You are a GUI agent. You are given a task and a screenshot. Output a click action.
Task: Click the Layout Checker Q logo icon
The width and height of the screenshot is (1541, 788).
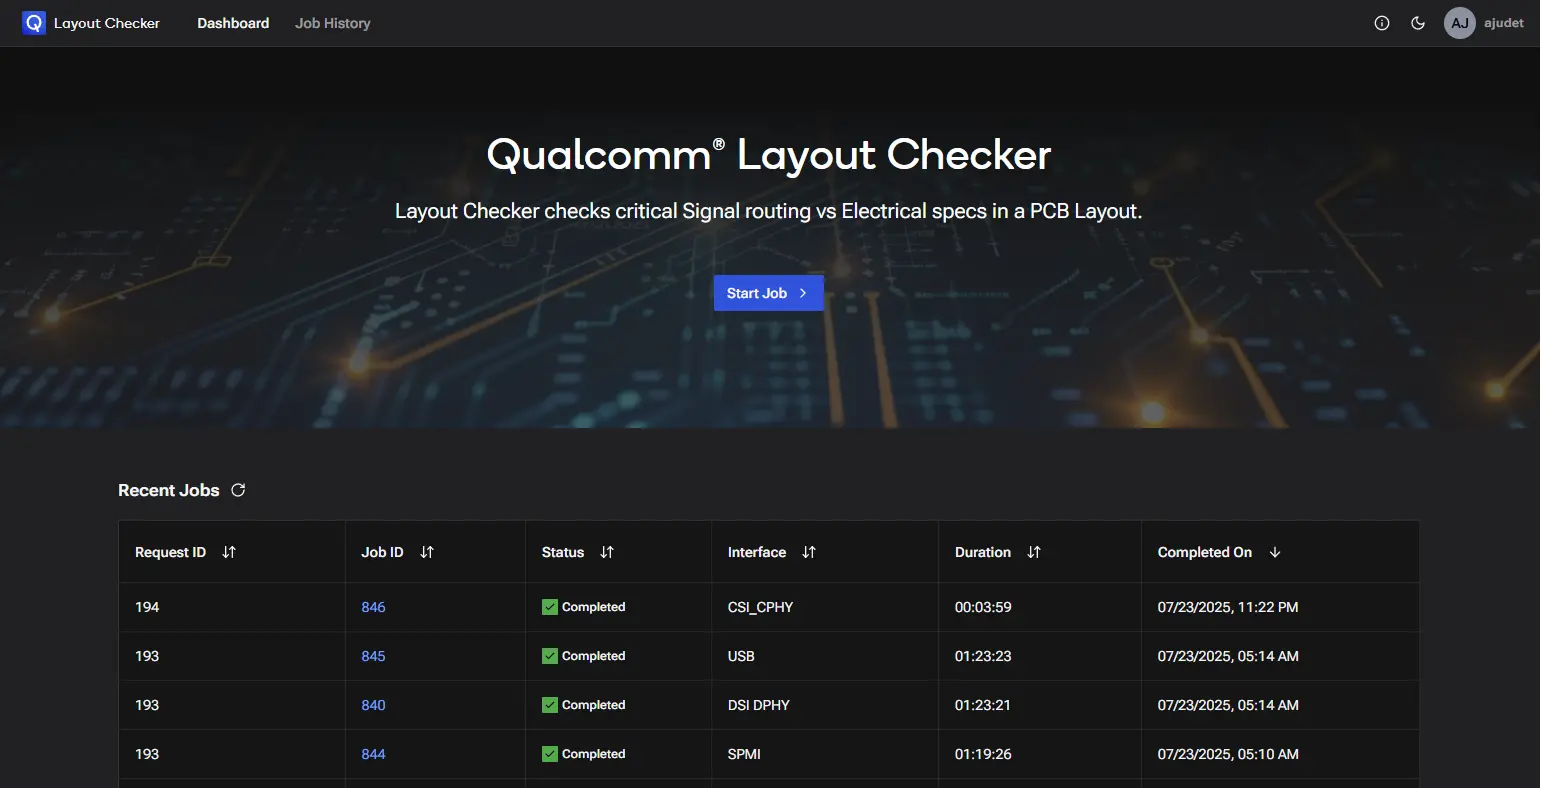(34, 23)
